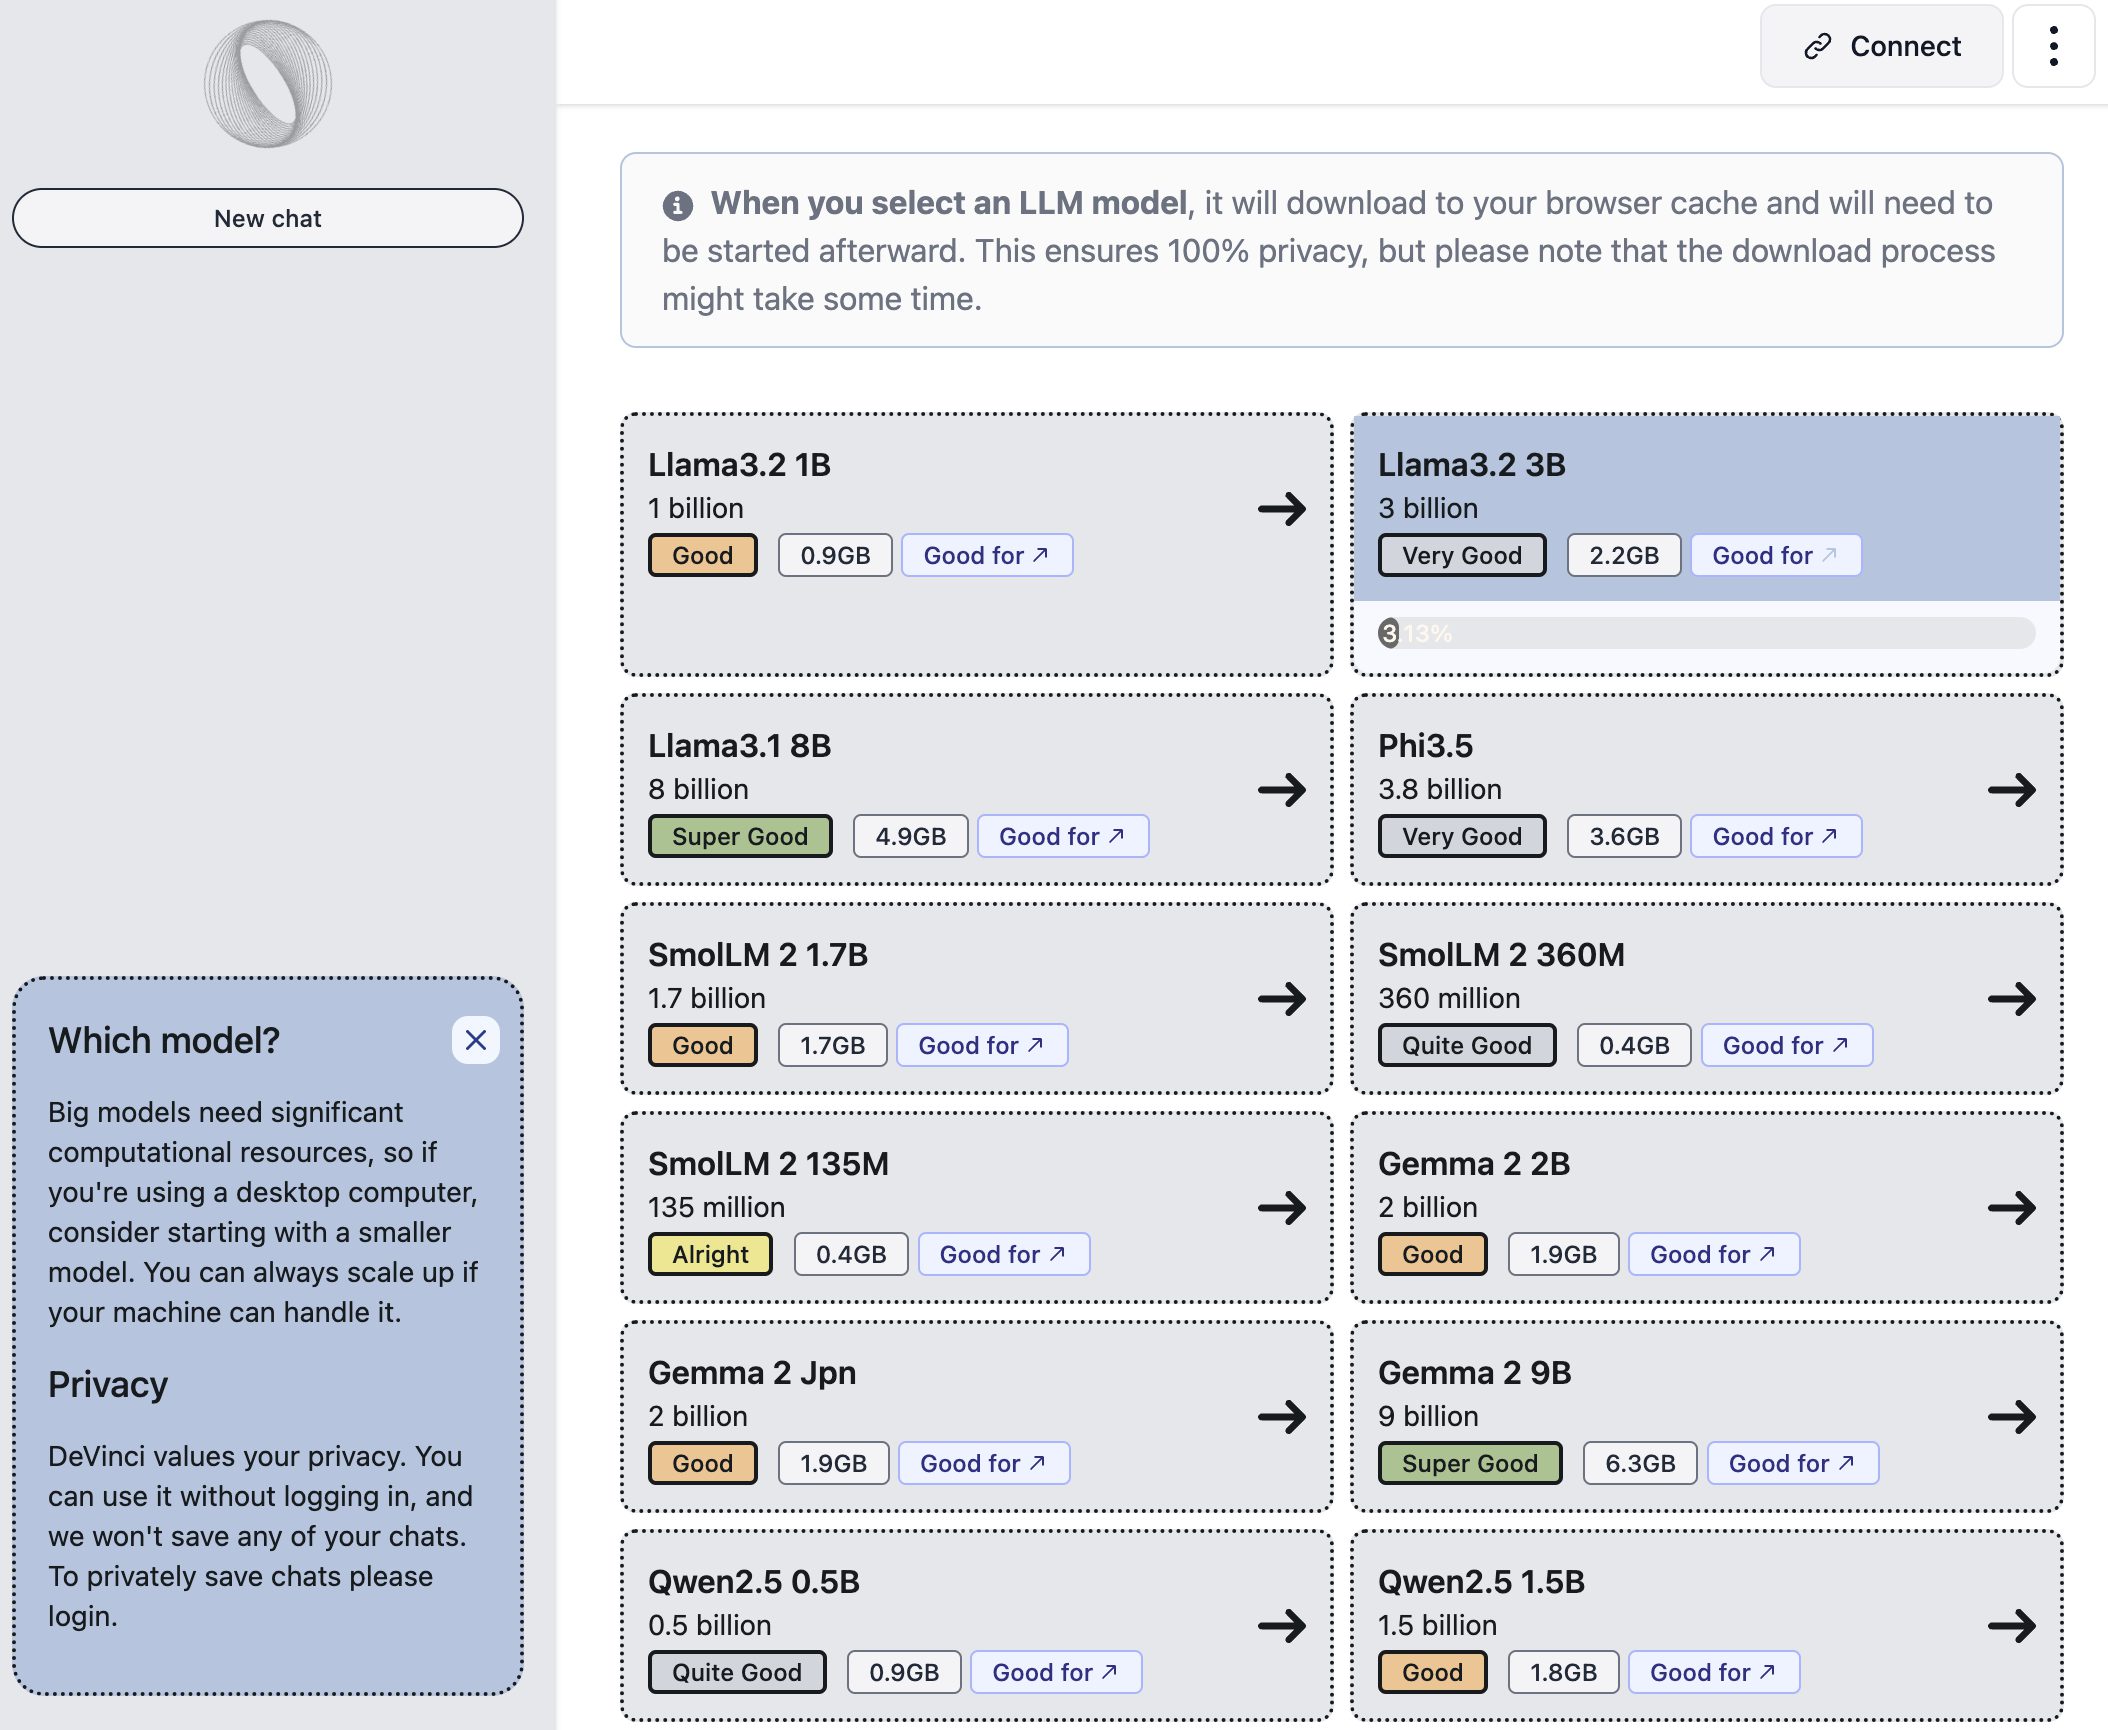This screenshot has width=2108, height=1730.
Task: Click the info icon in the notice banner
Action: pos(677,205)
